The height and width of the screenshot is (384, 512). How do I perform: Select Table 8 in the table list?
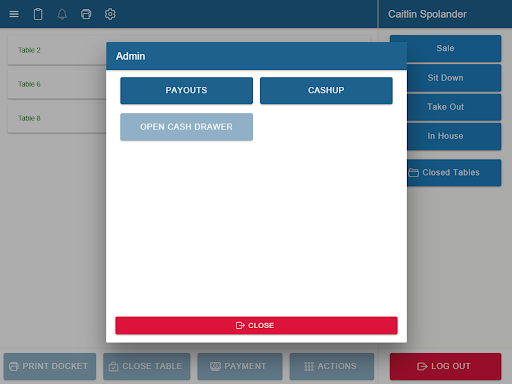point(57,118)
